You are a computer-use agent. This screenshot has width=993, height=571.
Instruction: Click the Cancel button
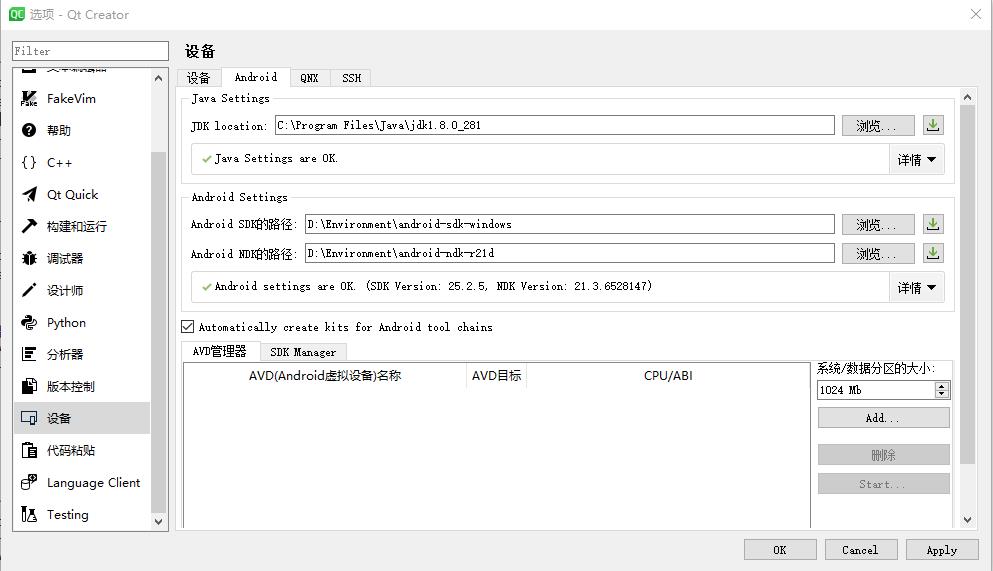tap(861, 549)
